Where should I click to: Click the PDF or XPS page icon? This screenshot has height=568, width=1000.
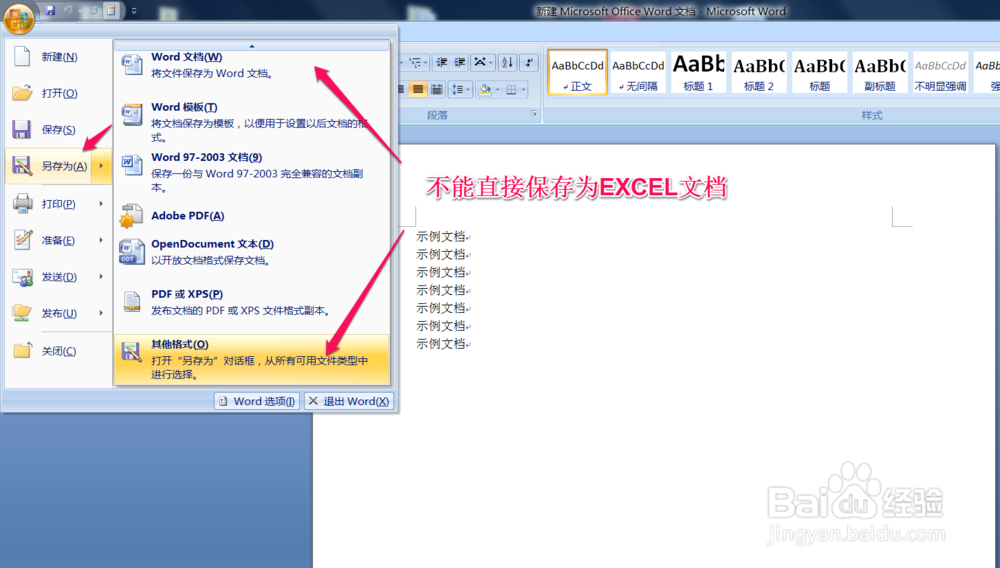click(x=132, y=302)
